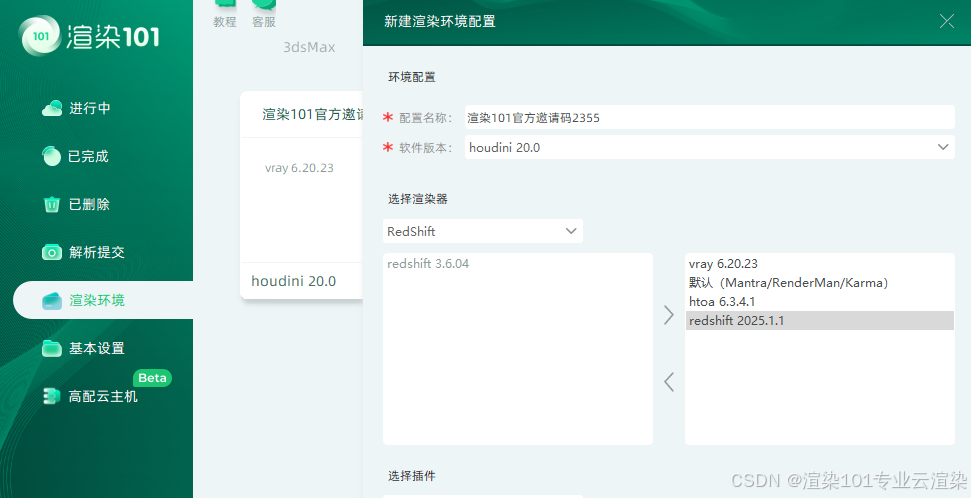Viewport: 971px width, 498px height.
Task: Click the 已删除 trash icon
Action: tap(51, 204)
